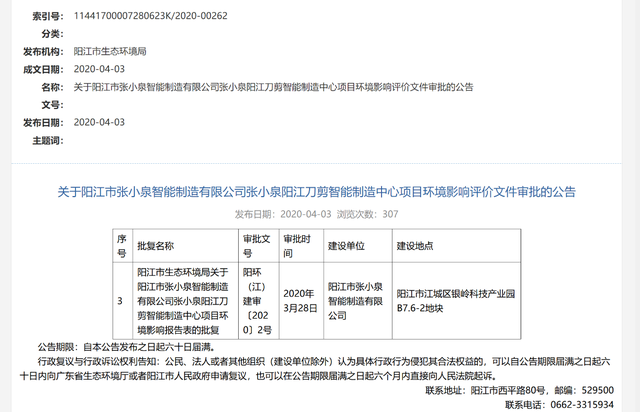The height and width of the screenshot is (412, 640).
Task: Select the publishing agency 阳江市生态环境局
Action: tap(110, 51)
